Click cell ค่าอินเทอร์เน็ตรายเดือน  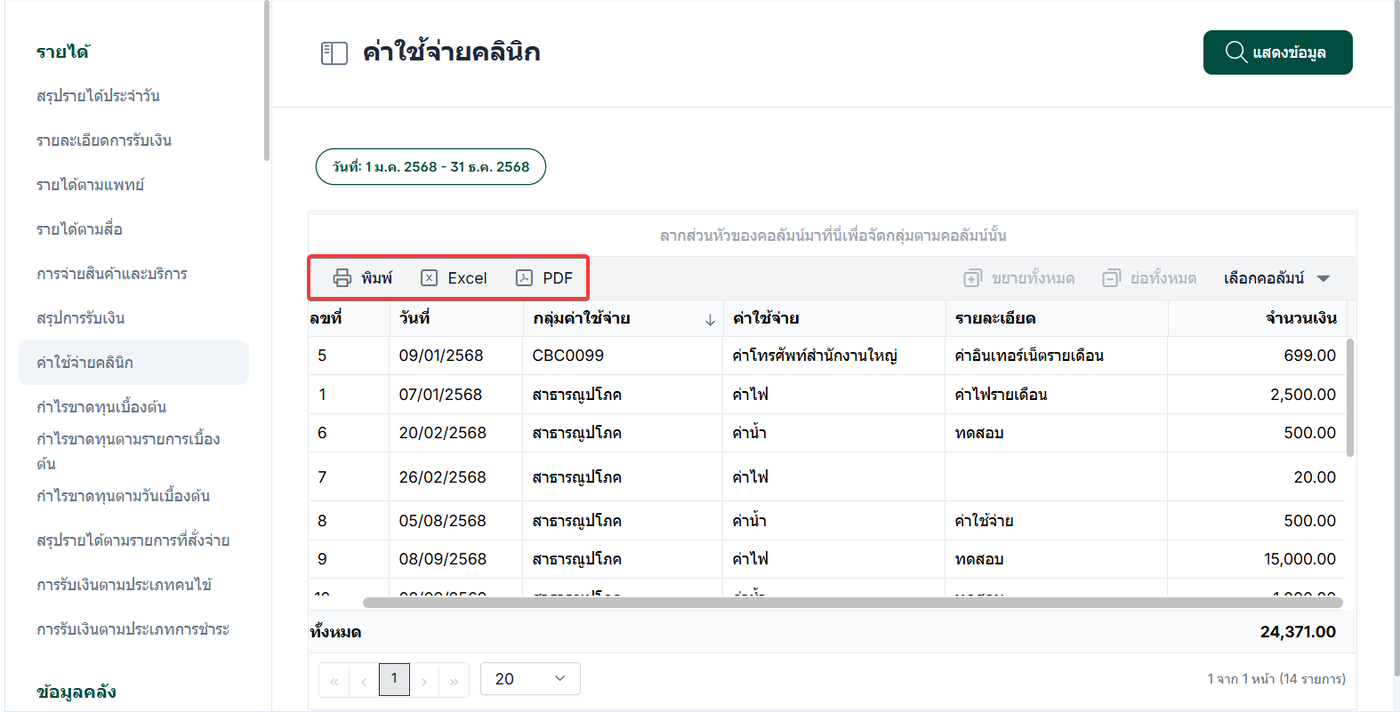pyautogui.click(x=1057, y=355)
